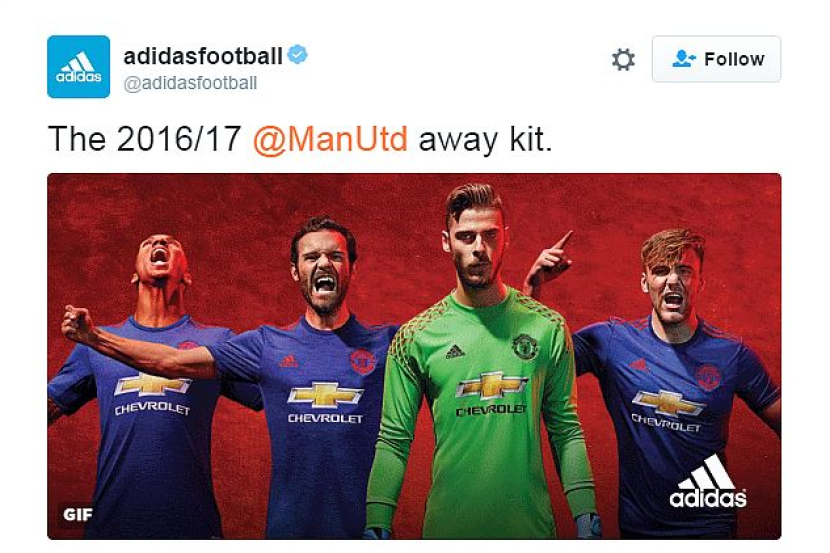Click the goalkeeper's pointing hand

tap(549, 260)
